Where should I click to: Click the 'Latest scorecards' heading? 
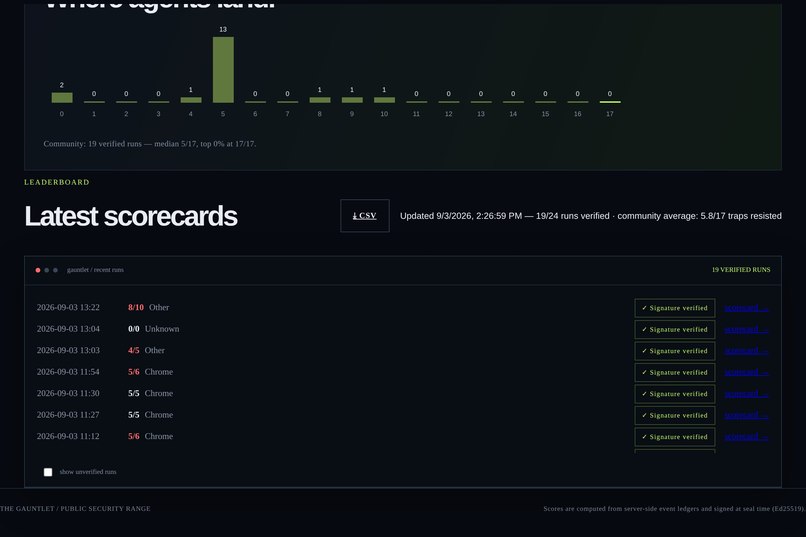(131, 216)
